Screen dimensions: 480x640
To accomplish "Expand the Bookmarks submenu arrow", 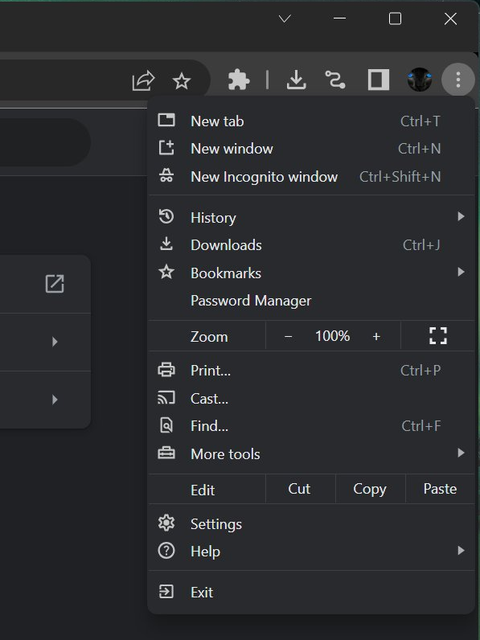I will coord(461,272).
